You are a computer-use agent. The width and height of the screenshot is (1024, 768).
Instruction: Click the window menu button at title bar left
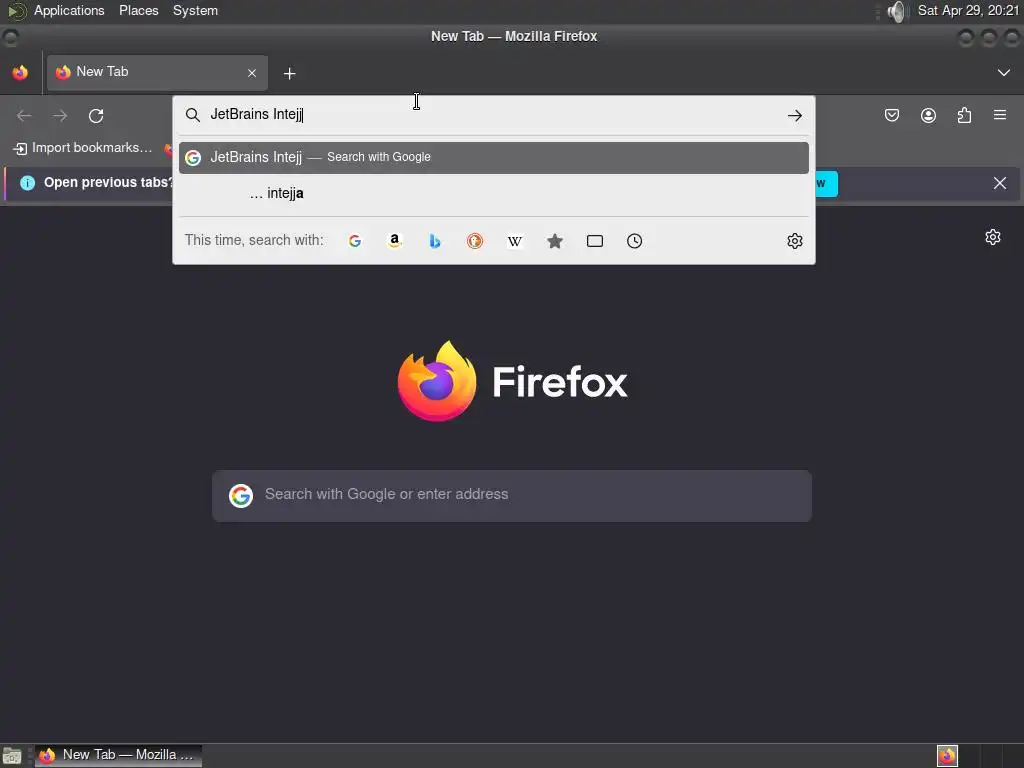(10, 37)
